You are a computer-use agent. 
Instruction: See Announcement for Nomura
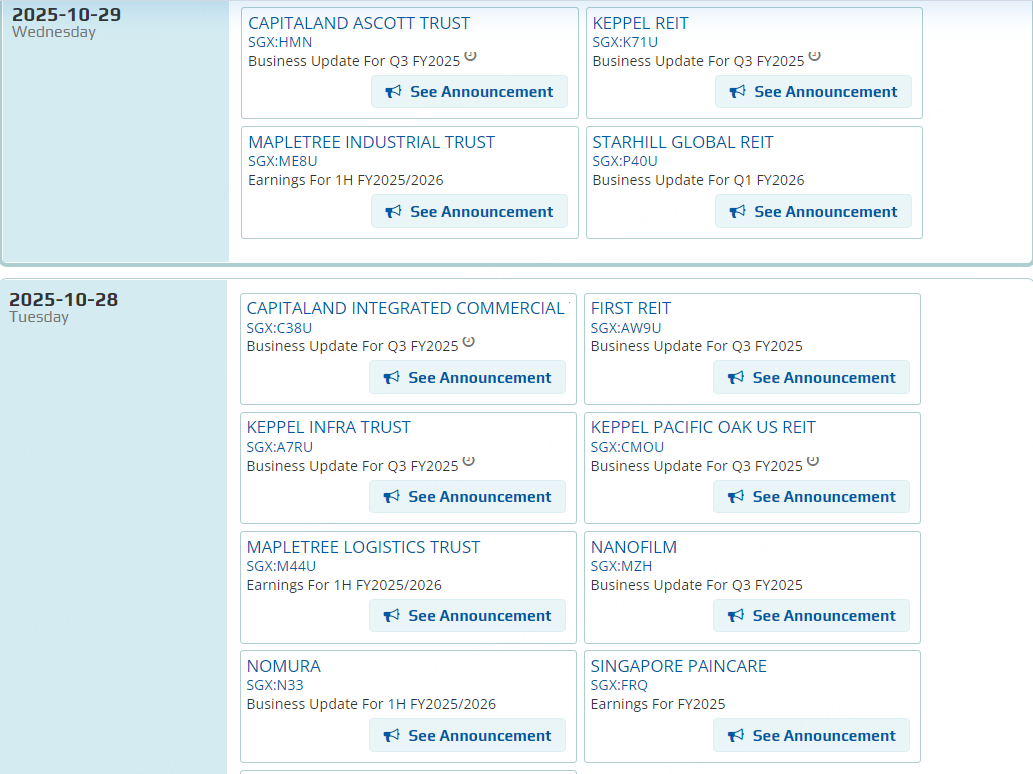click(x=467, y=735)
